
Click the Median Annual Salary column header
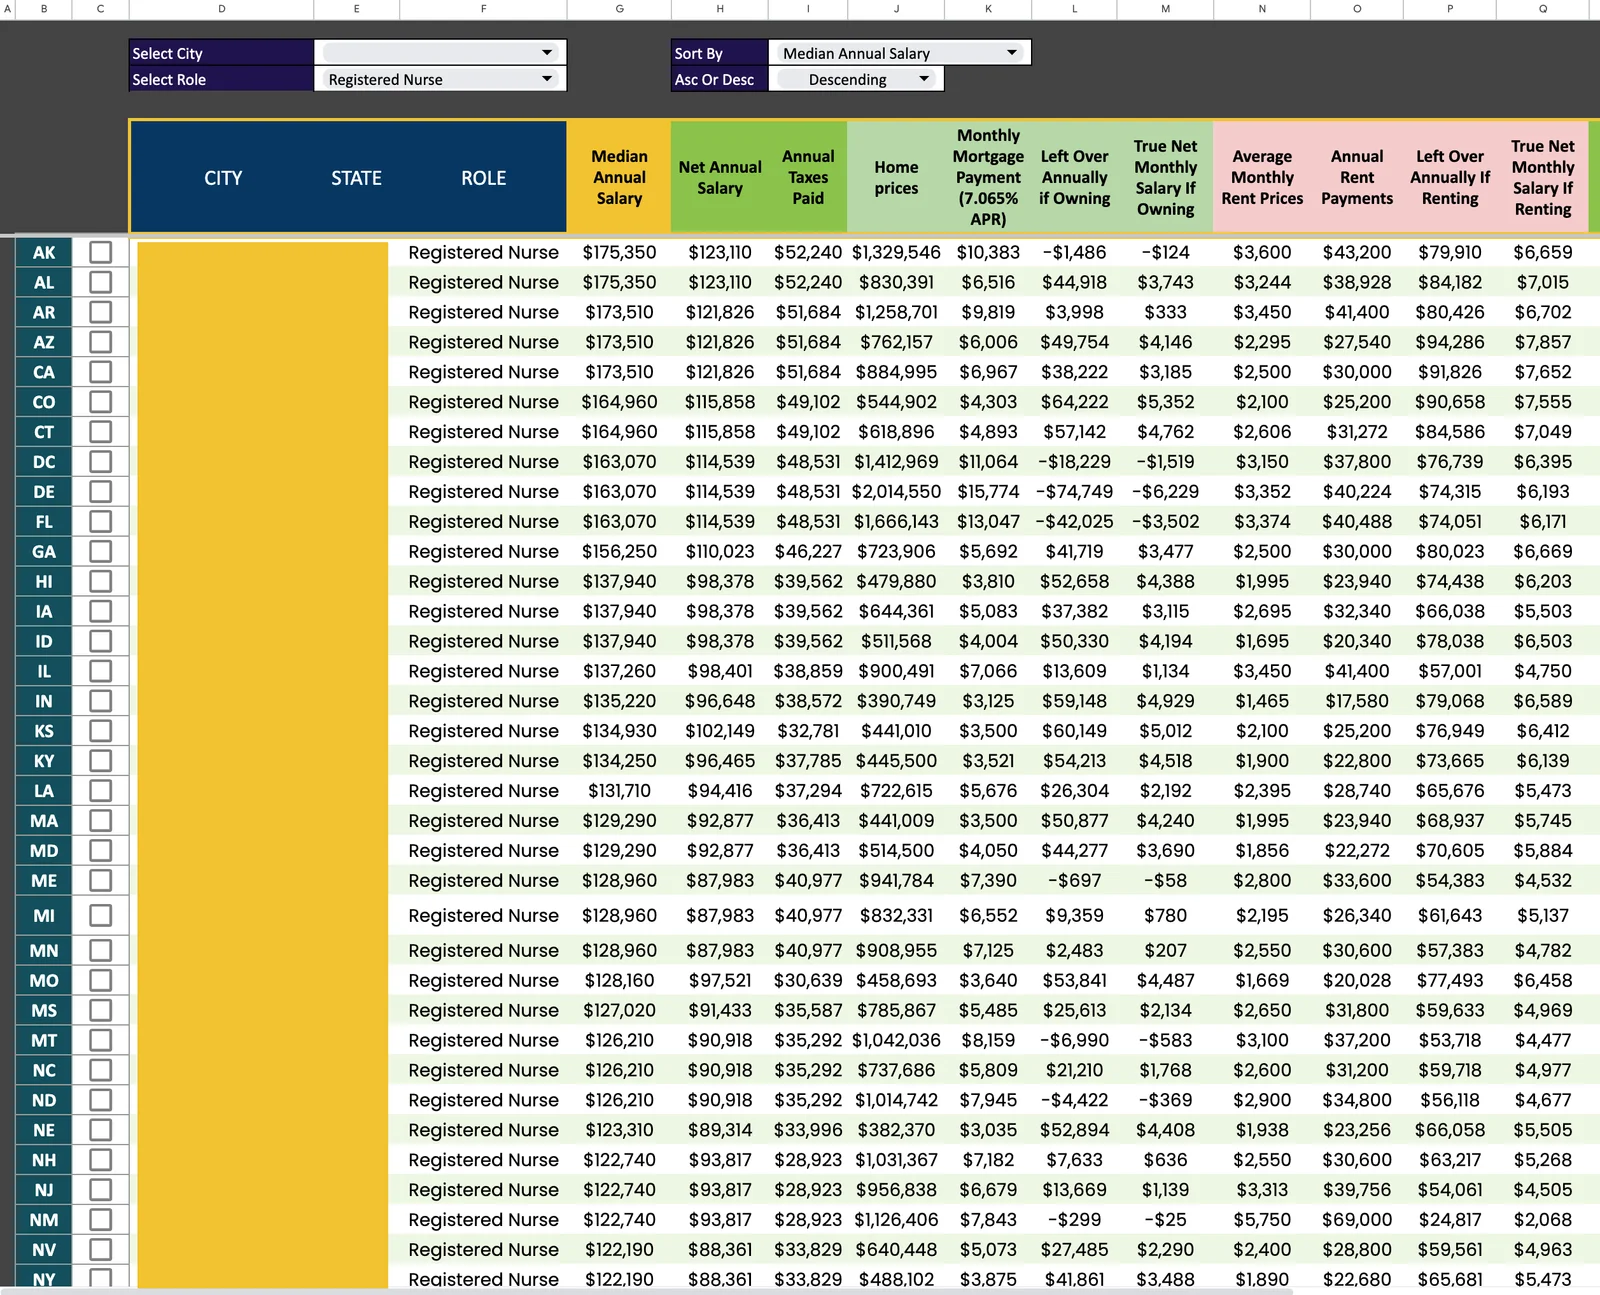(619, 177)
